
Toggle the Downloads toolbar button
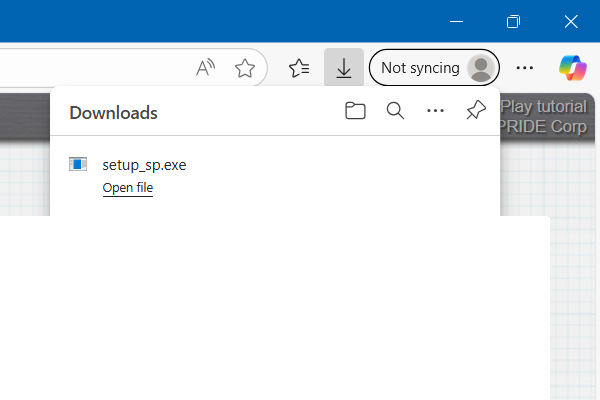coord(344,68)
